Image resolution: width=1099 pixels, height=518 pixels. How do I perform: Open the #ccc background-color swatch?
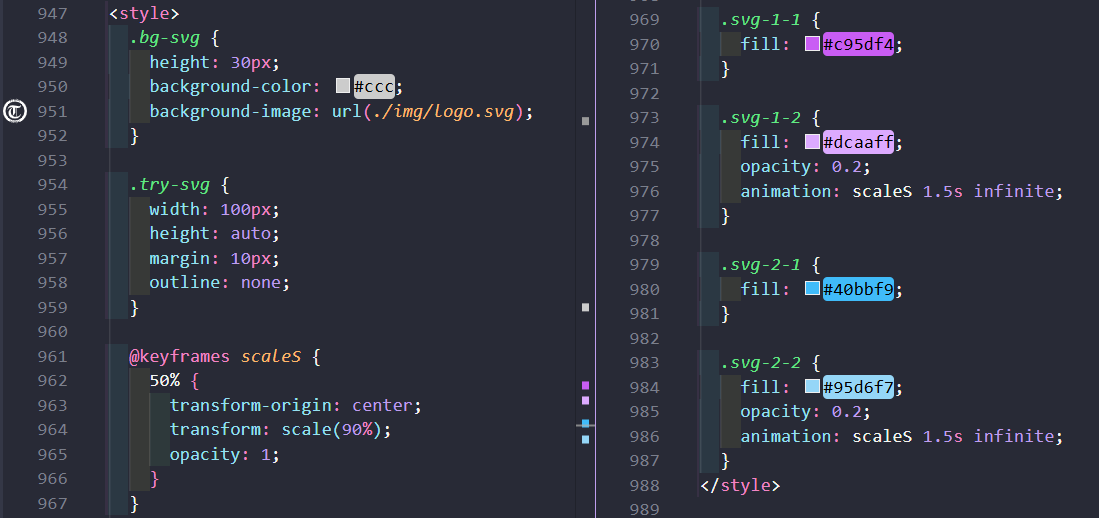pyautogui.click(x=343, y=87)
